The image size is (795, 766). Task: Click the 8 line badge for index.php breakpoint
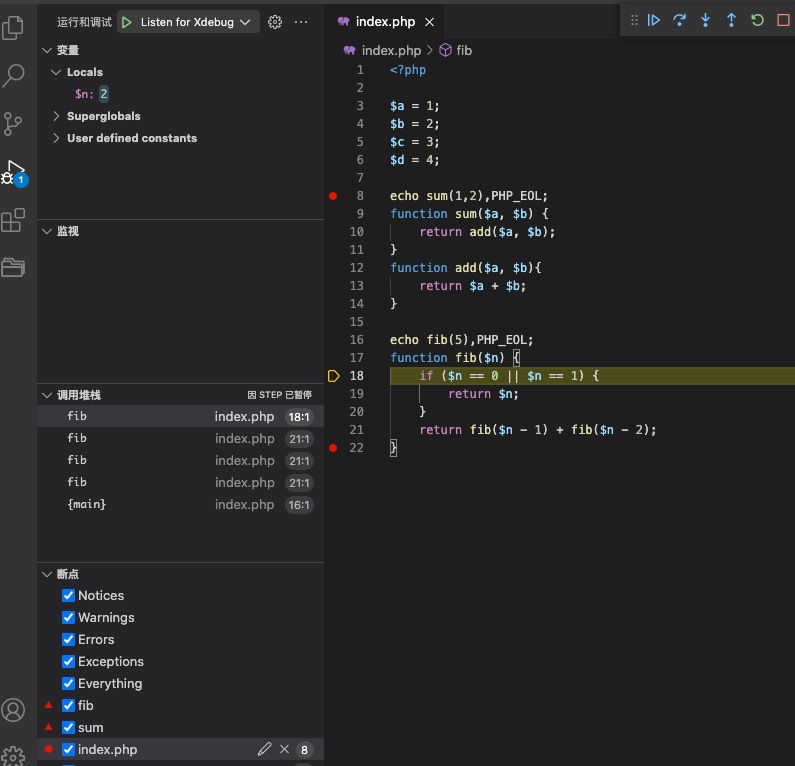pyautogui.click(x=304, y=749)
